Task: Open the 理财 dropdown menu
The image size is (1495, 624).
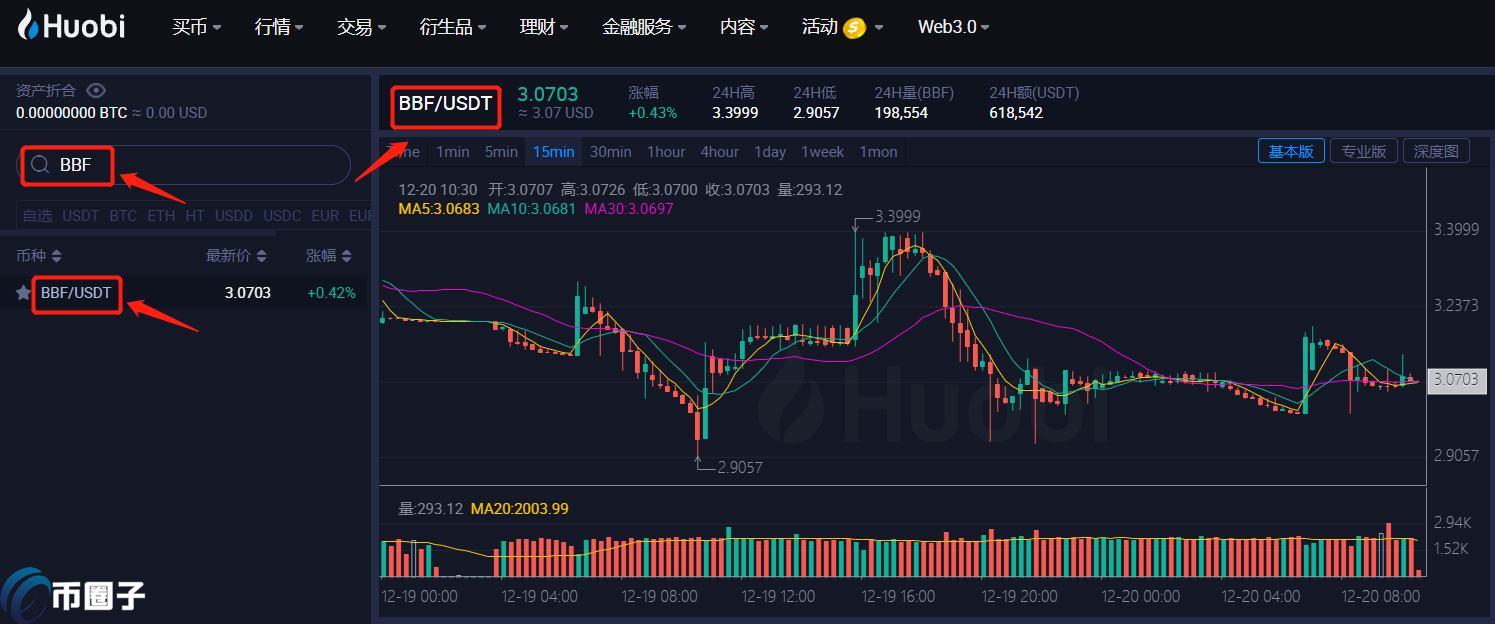Action: click(544, 27)
